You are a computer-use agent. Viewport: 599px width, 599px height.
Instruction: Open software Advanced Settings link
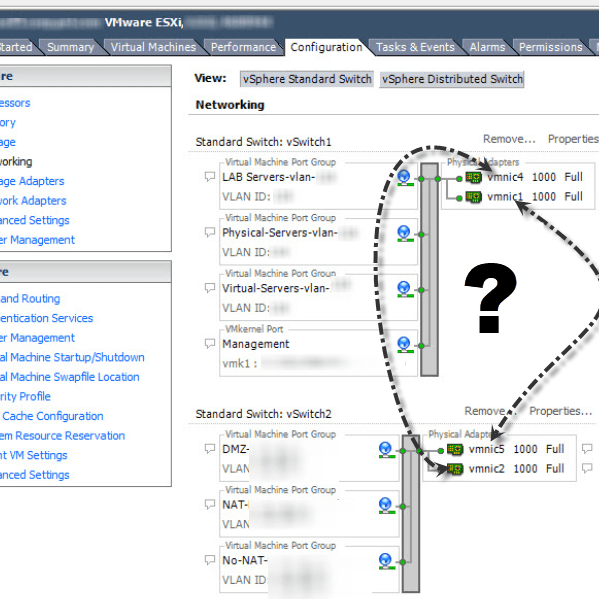tap(35, 475)
